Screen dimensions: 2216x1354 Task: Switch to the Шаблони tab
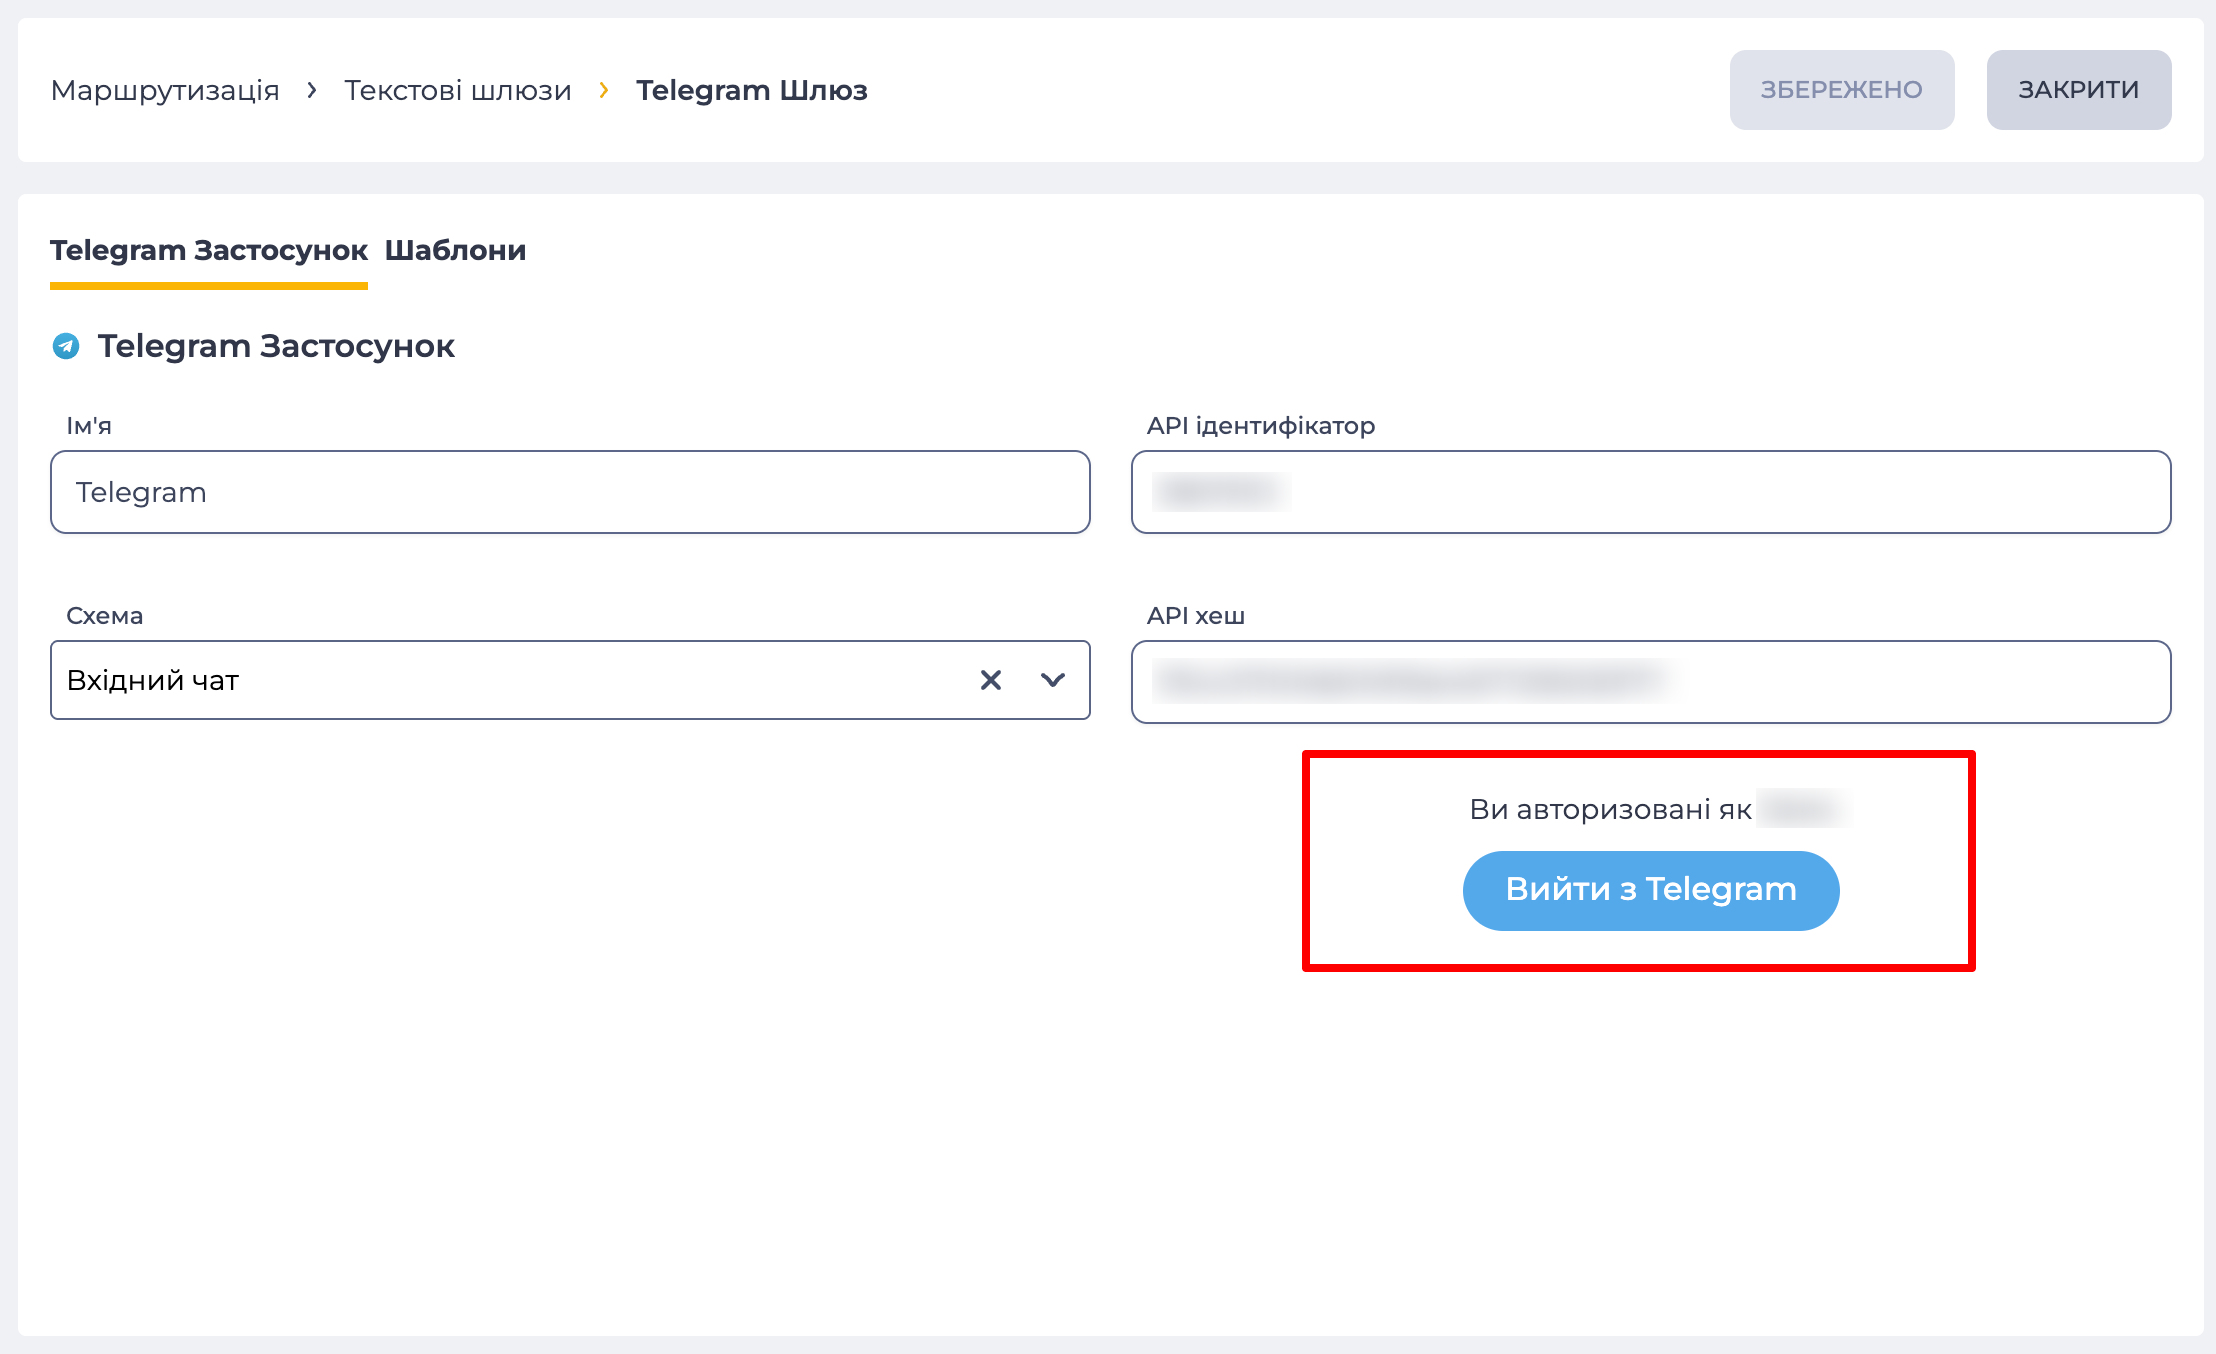click(455, 250)
